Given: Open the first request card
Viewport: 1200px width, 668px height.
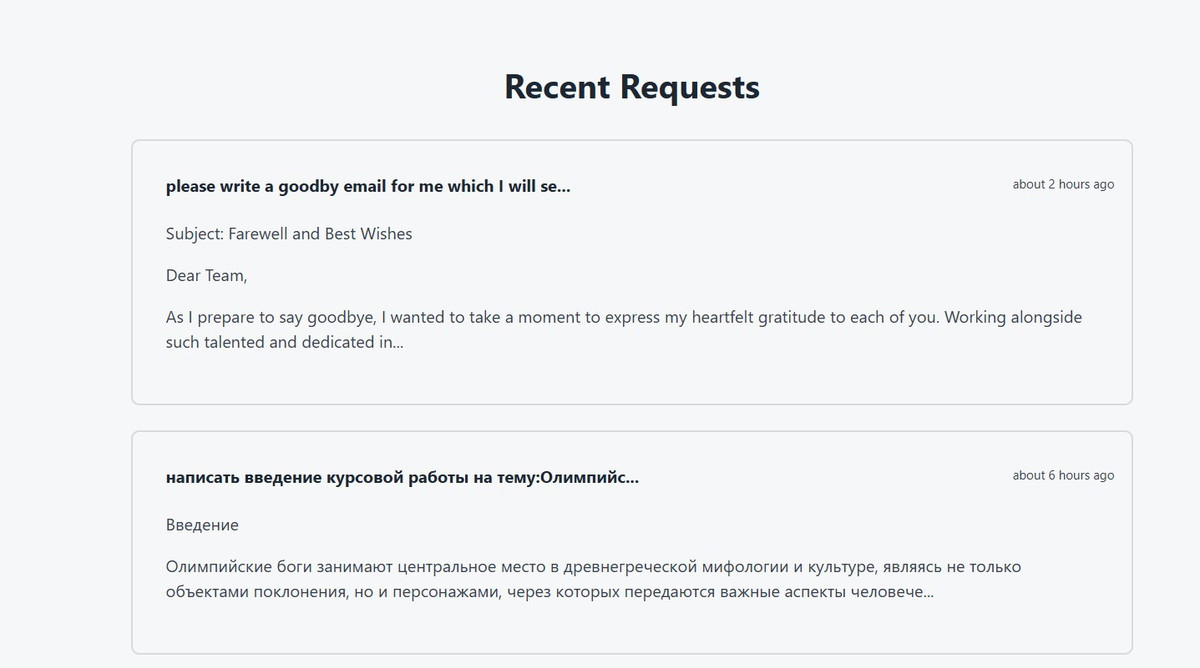Looking at the screenshot, I should pos(632,272).
